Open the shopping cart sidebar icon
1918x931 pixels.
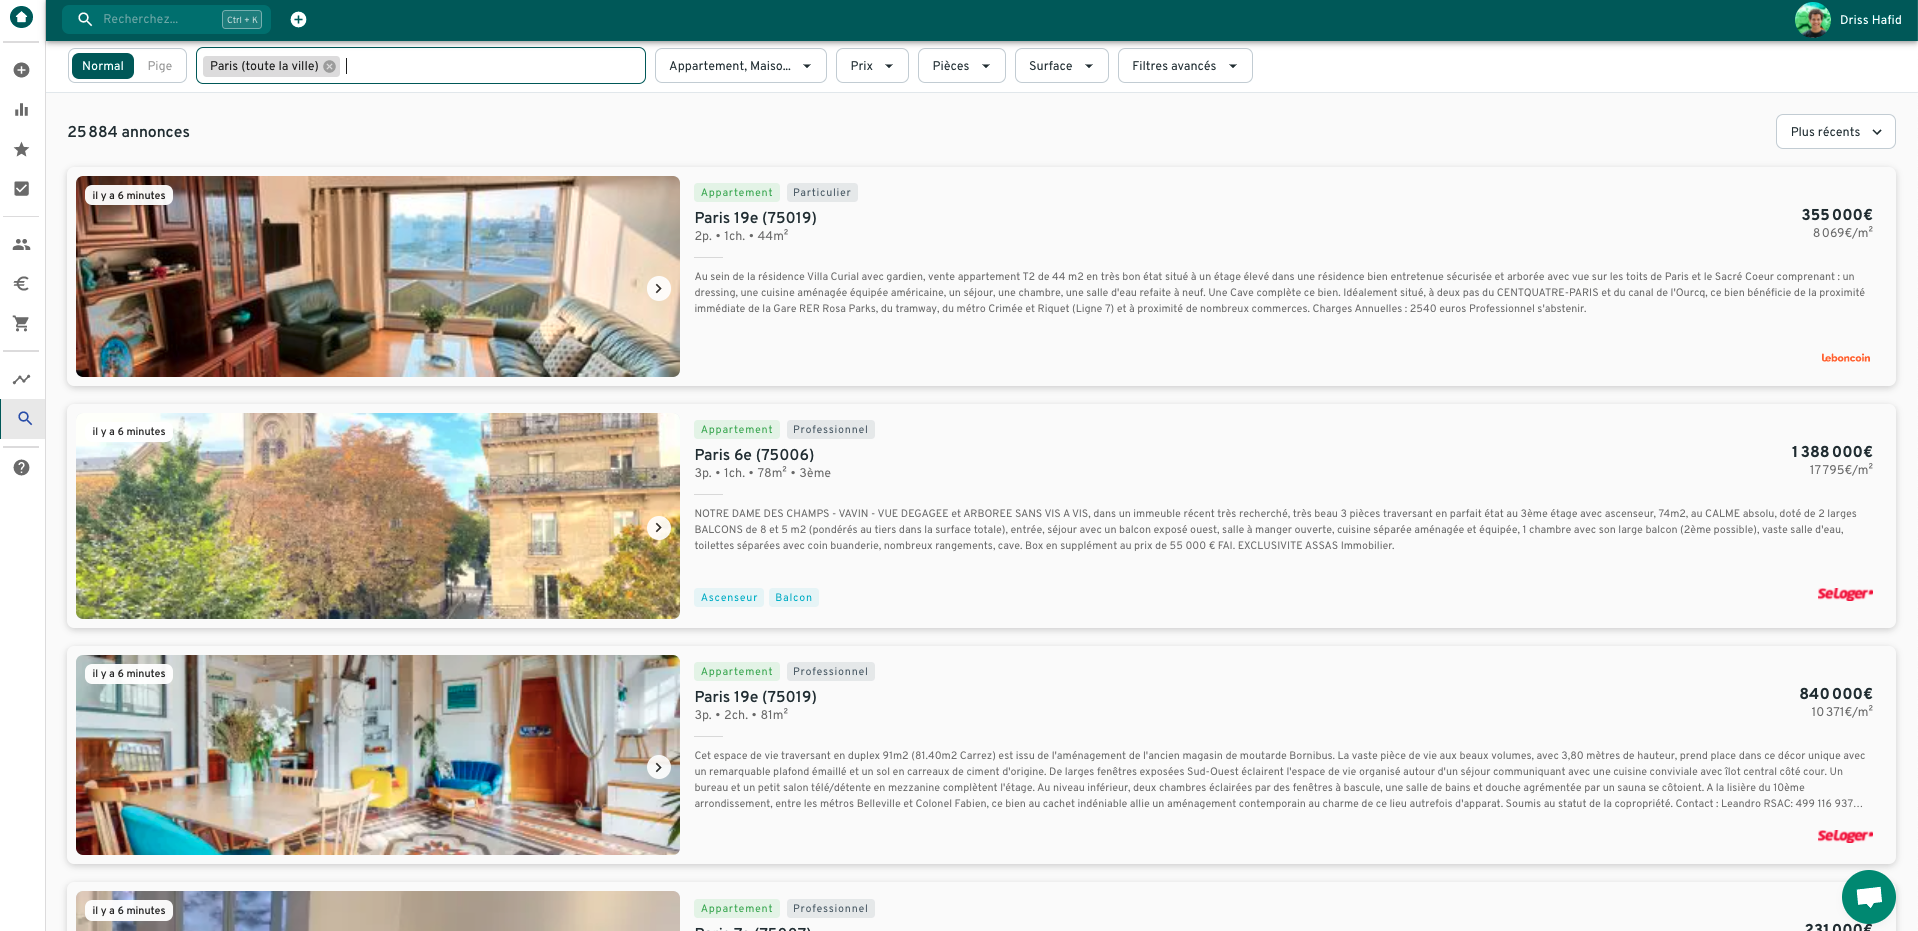pos(21,323)
